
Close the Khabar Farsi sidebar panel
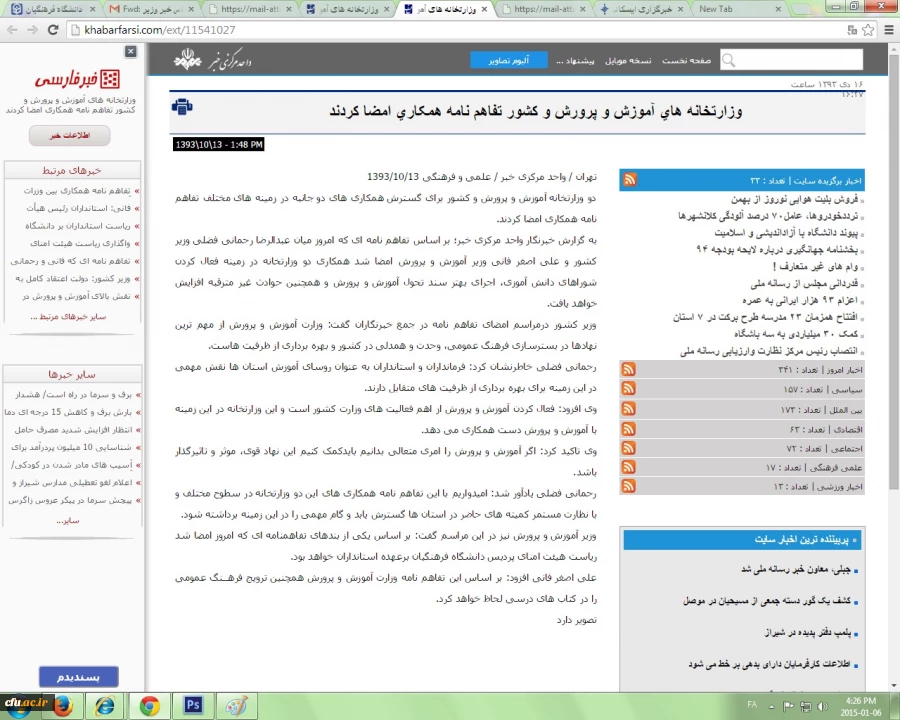(131, 51)
